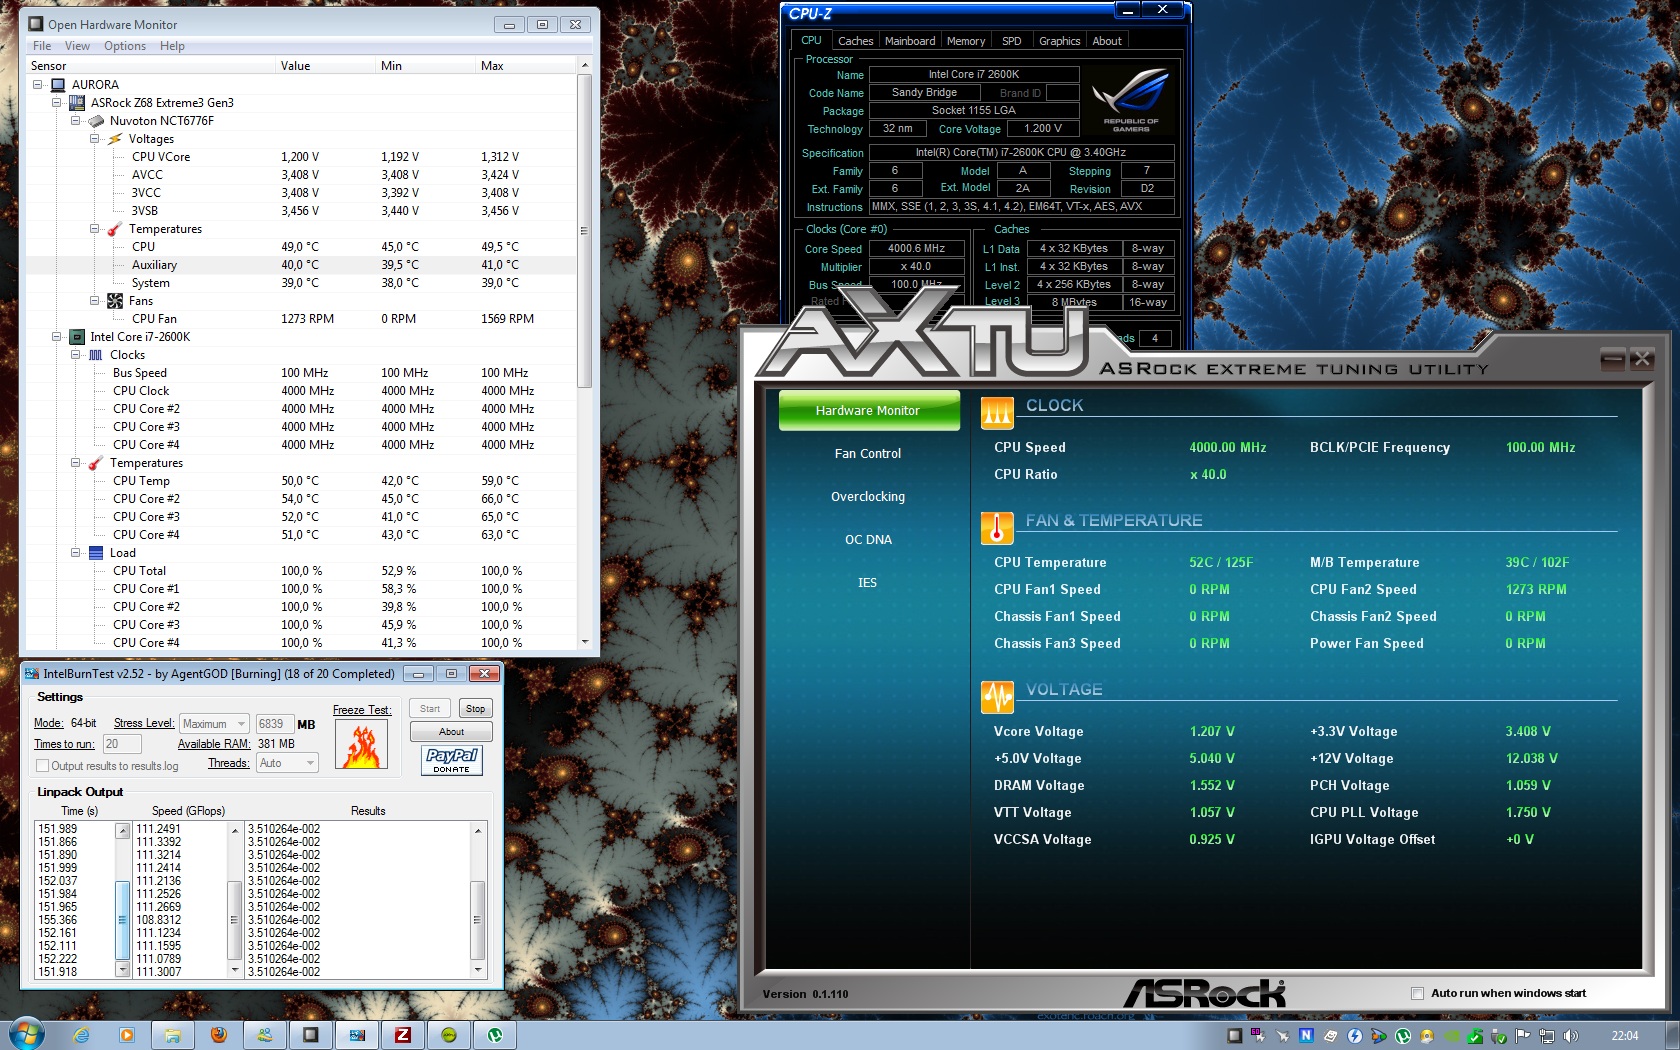Switch to the Mainboard tab in CPU-Z
Image resolution: width=1680 pixels, height=1050 pixels.
pyautogui.click(x=910, y=41)
